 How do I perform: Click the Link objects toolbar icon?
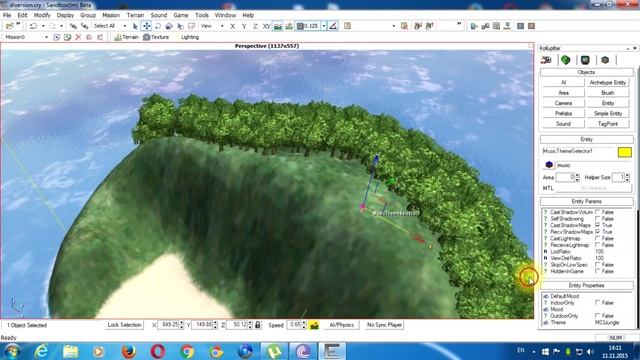coord(73,26)
